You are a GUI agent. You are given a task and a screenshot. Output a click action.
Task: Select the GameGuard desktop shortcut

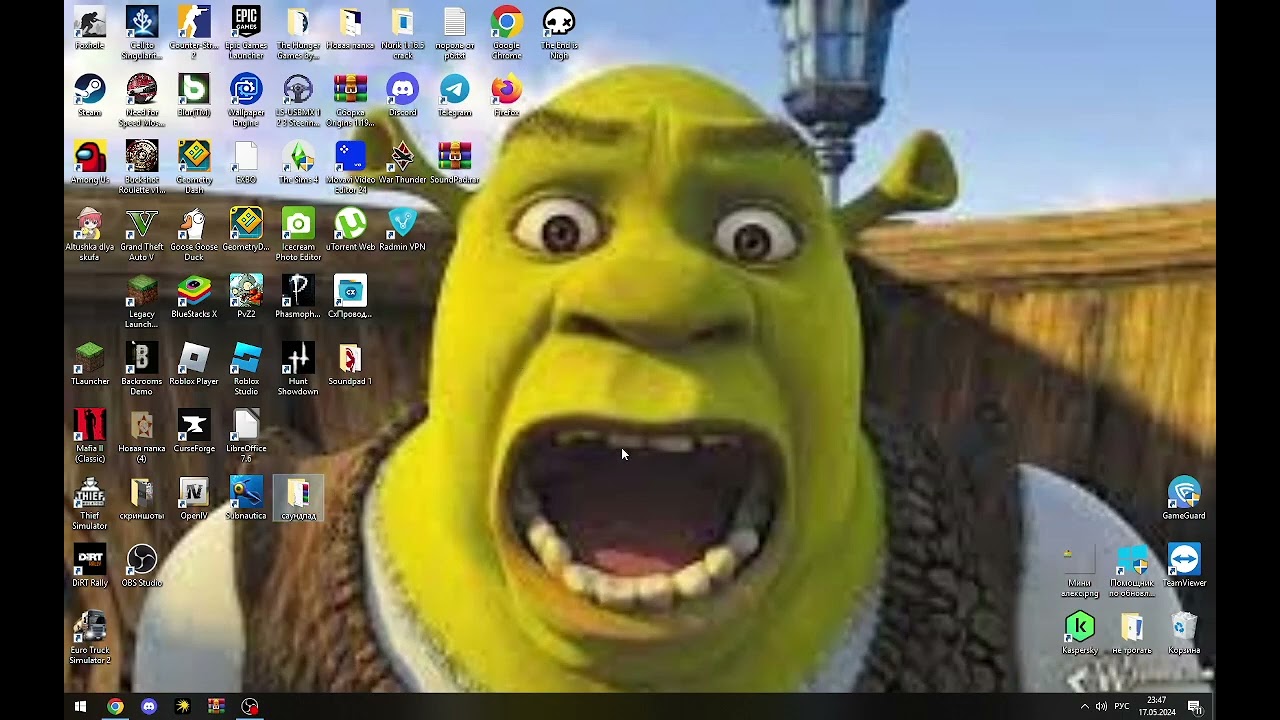(x=1184, y=498)
